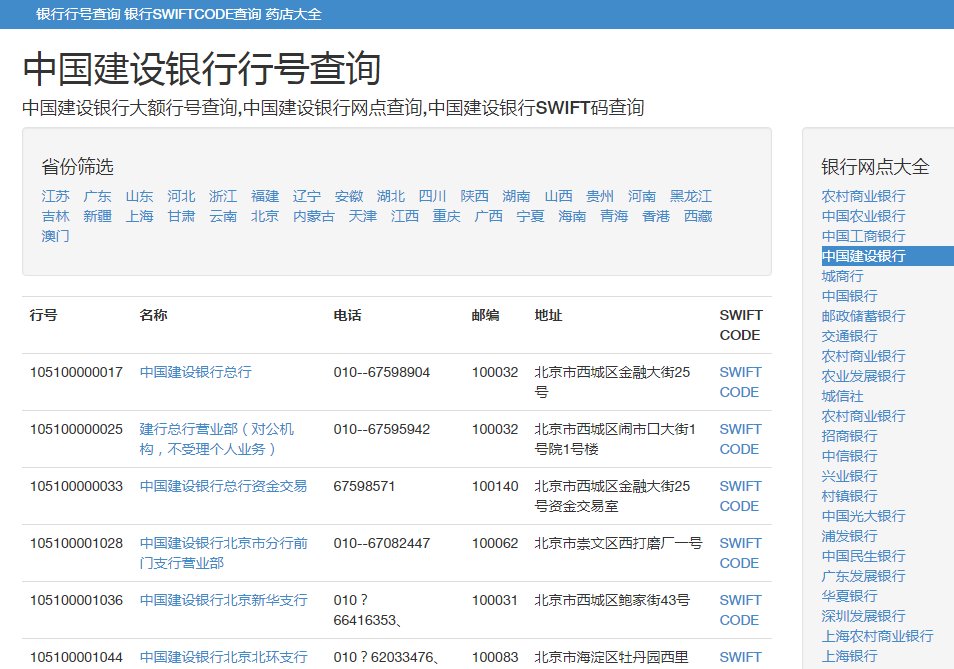Select 兴业银行 in sidebar
Screen dimensions: 954x669
point(849,476)
